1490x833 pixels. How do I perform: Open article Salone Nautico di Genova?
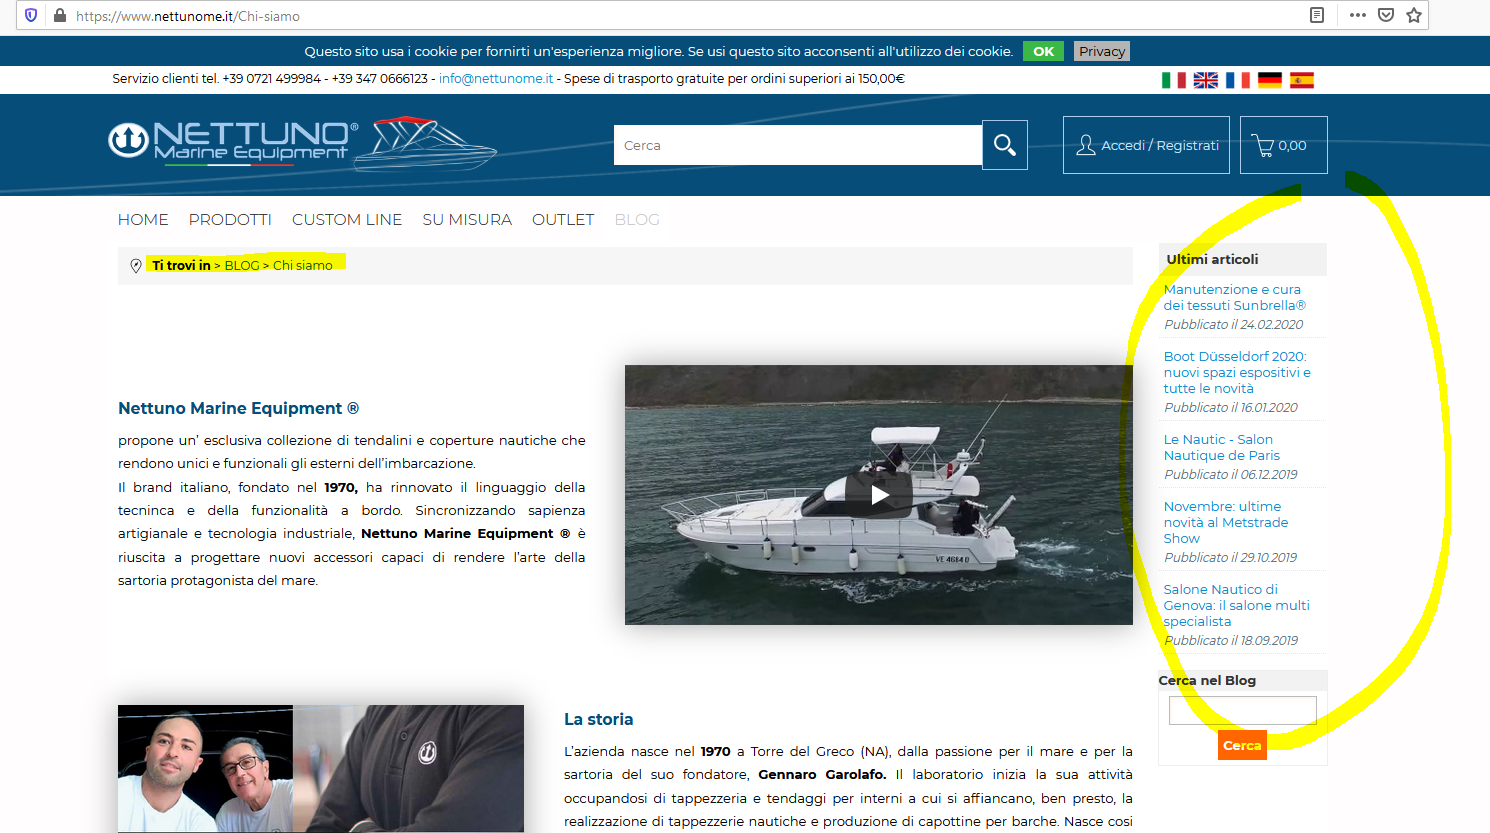click(1237, 606)
